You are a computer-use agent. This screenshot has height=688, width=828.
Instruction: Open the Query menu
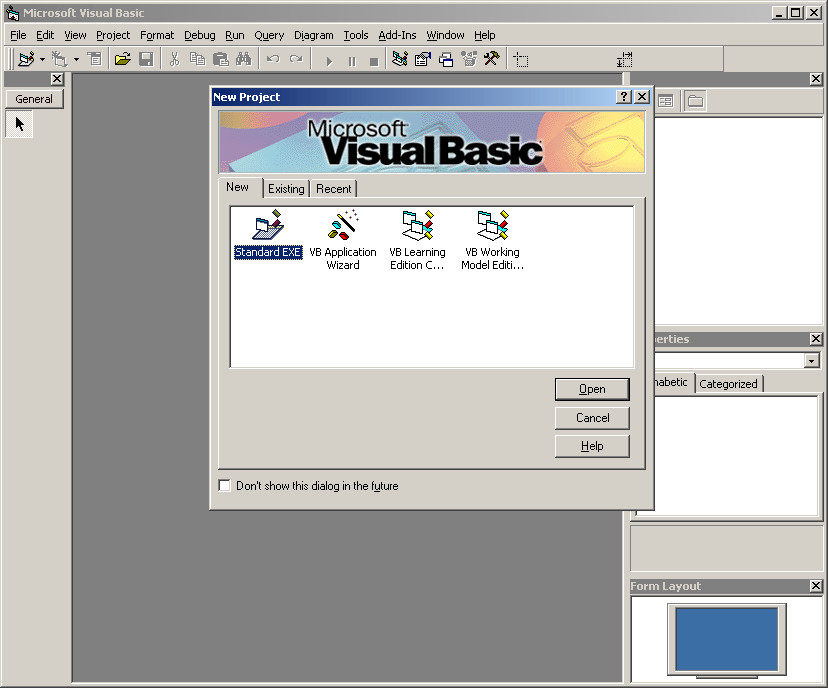tap(269, 35)
